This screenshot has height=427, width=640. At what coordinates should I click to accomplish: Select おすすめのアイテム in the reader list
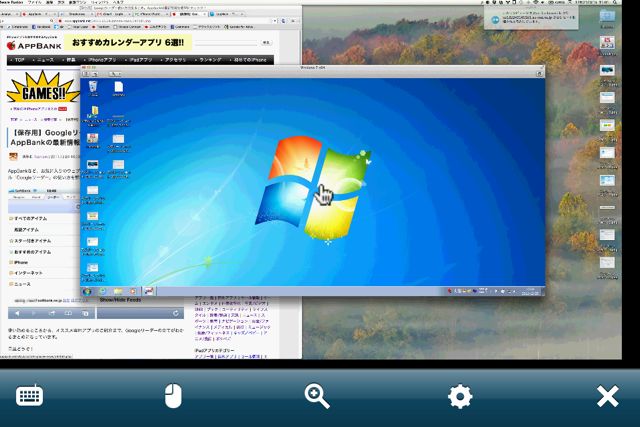32,252
